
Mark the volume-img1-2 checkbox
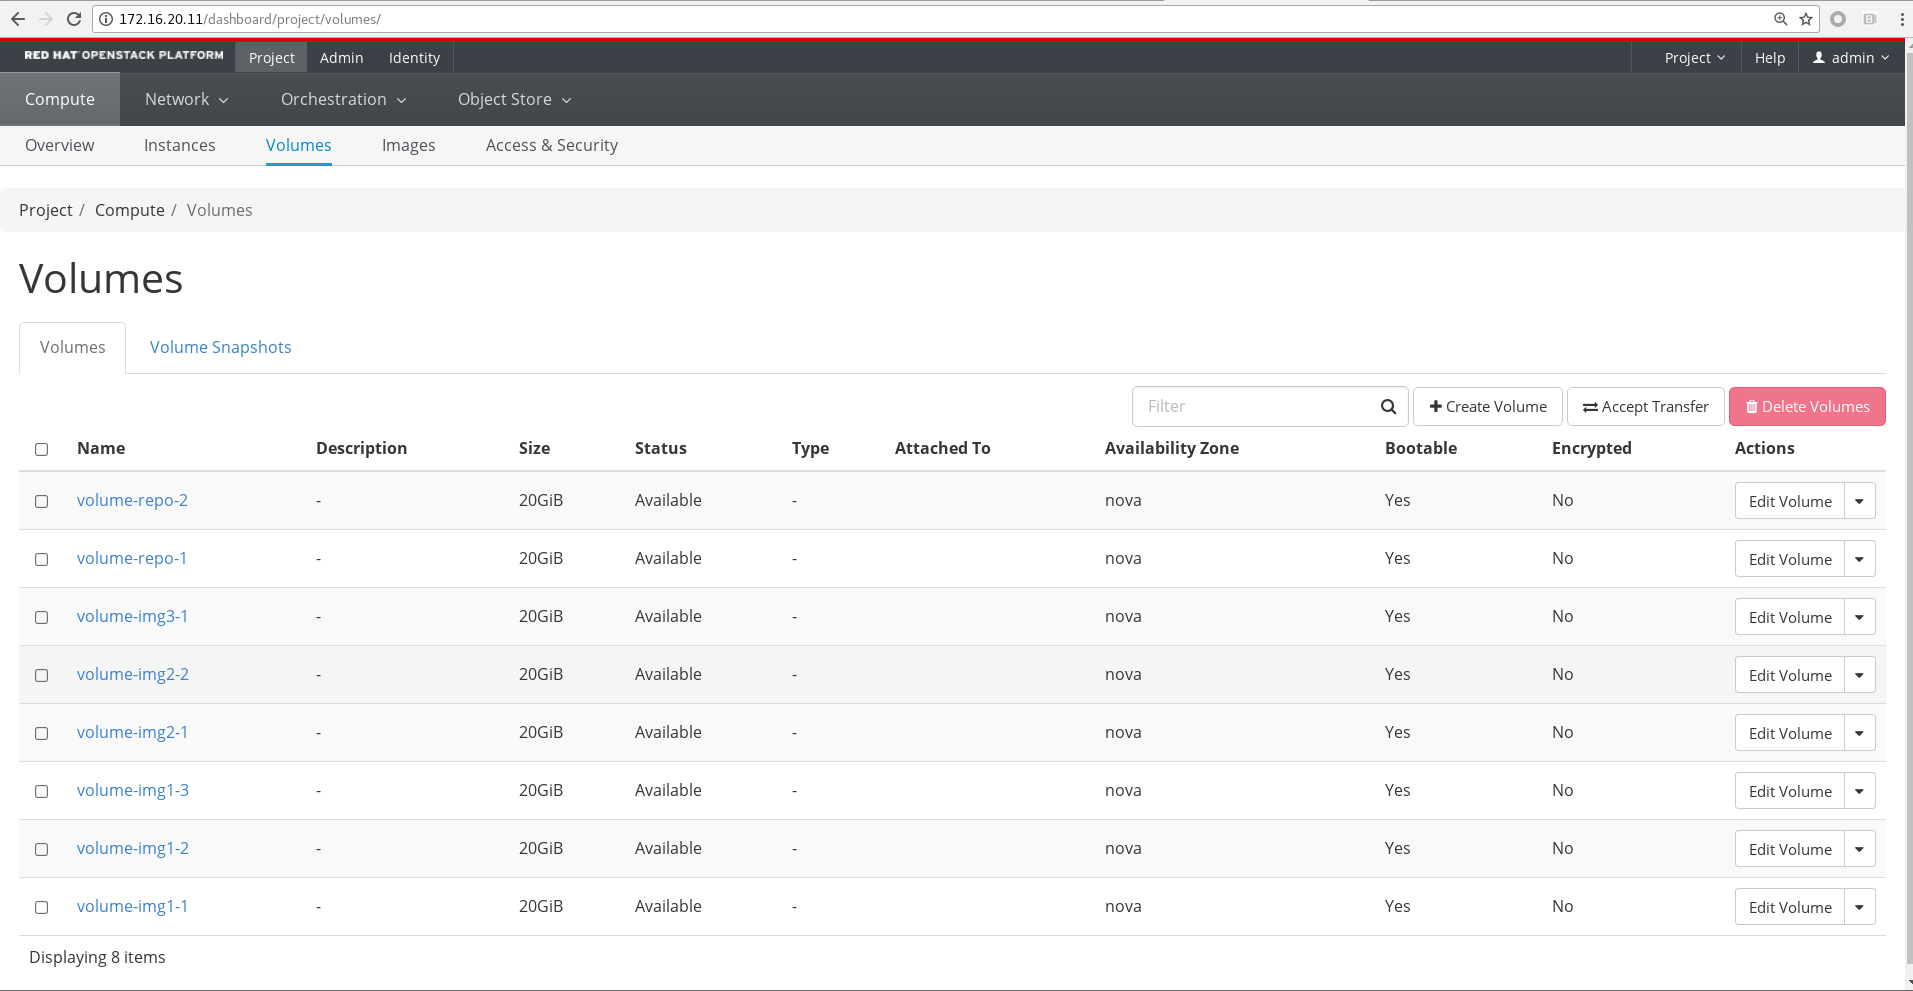[42, 849]
